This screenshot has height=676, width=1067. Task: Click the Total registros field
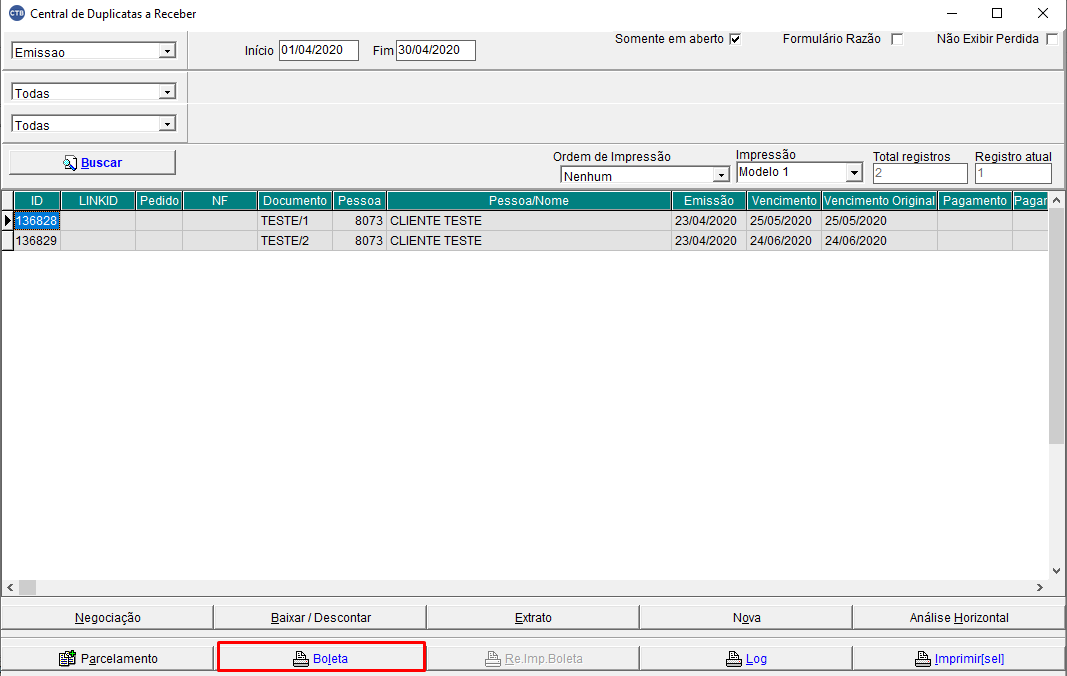pyautogui.click(x=920, y=173)
